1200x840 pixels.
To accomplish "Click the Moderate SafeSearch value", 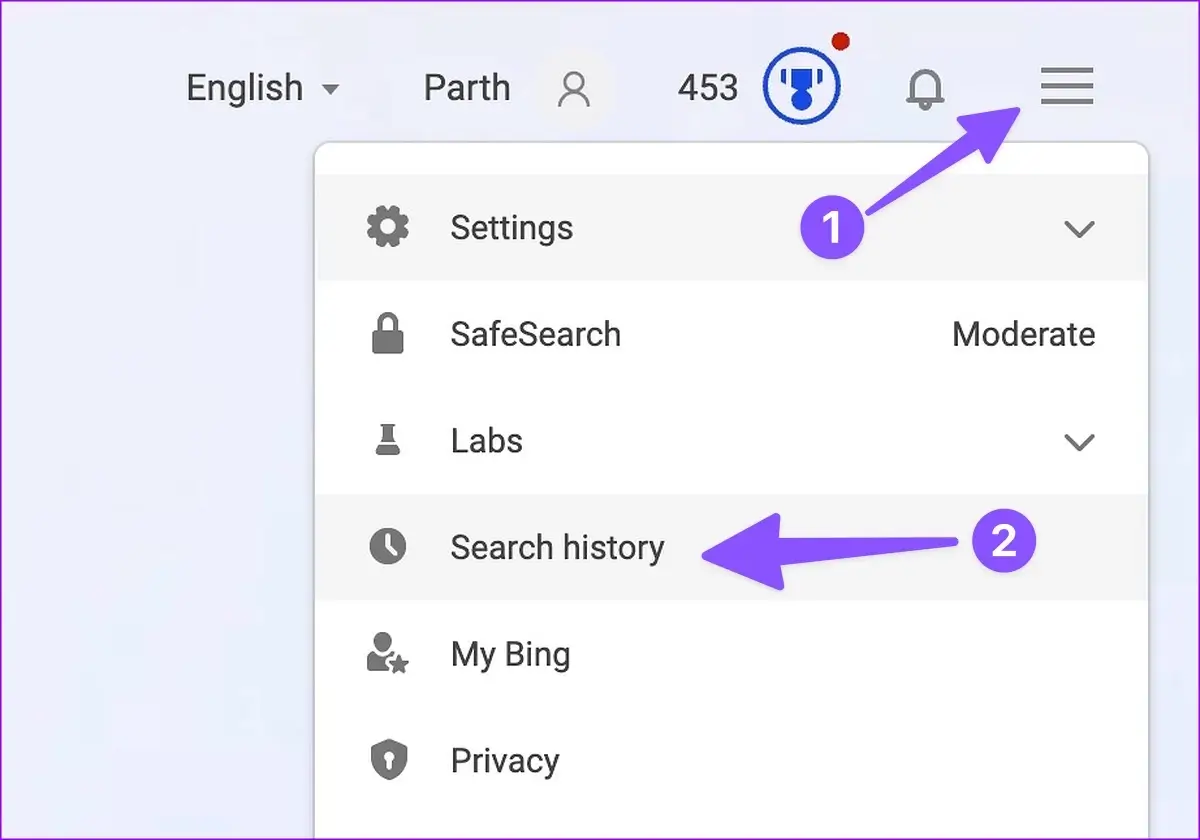I will point(1024,334).
